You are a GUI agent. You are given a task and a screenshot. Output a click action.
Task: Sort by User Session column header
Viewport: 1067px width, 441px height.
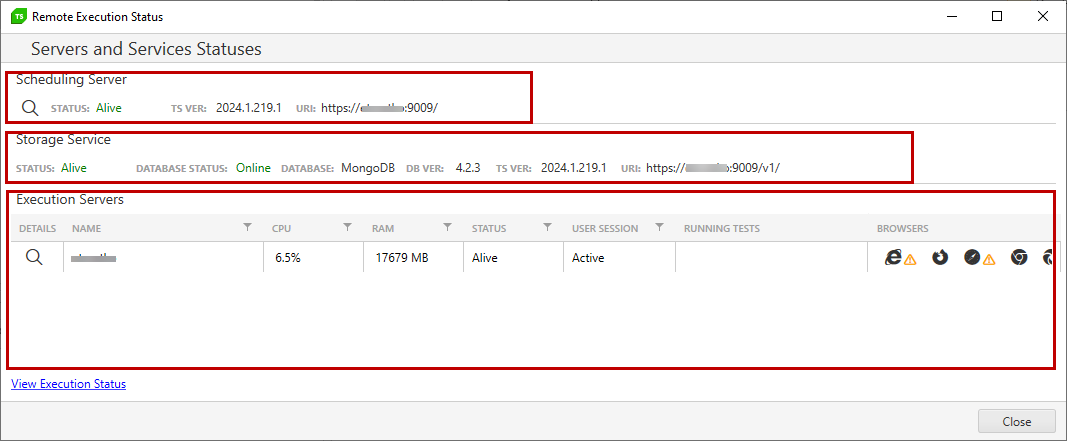pyautogui.click(x=605, y=229)
